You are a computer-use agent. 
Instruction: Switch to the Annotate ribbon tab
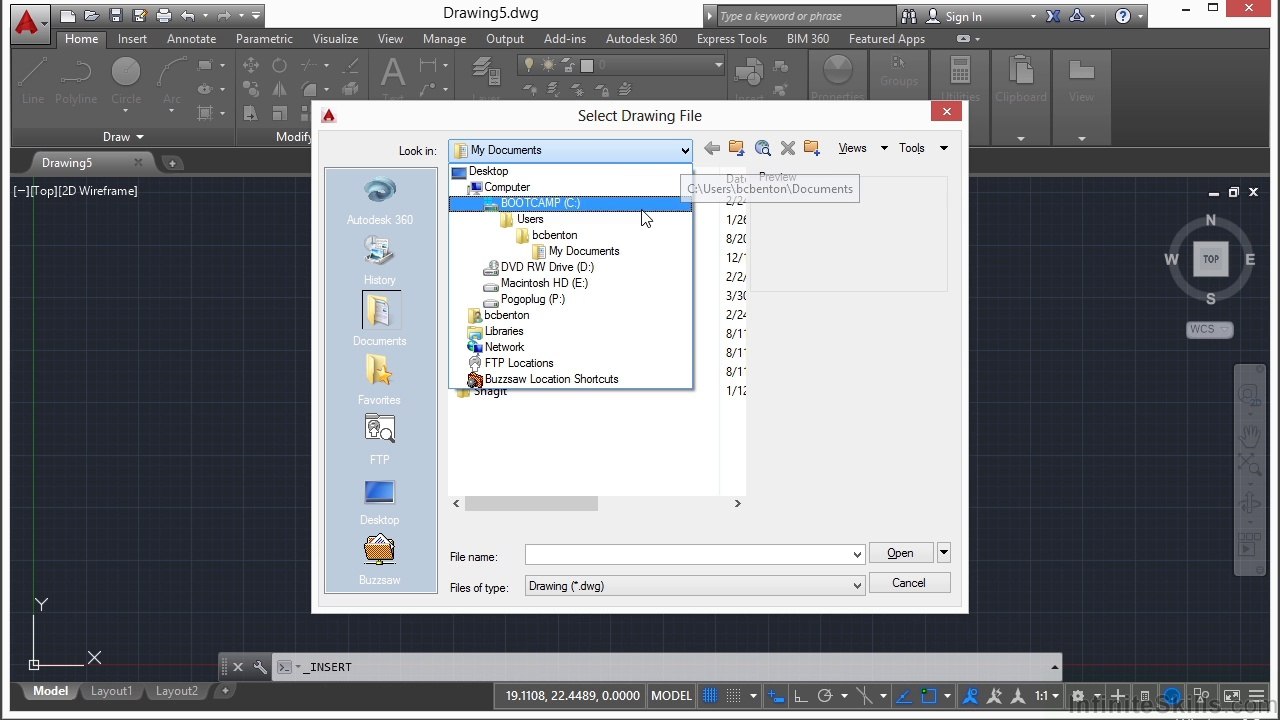pyautogui.click(x=191, y=39)
